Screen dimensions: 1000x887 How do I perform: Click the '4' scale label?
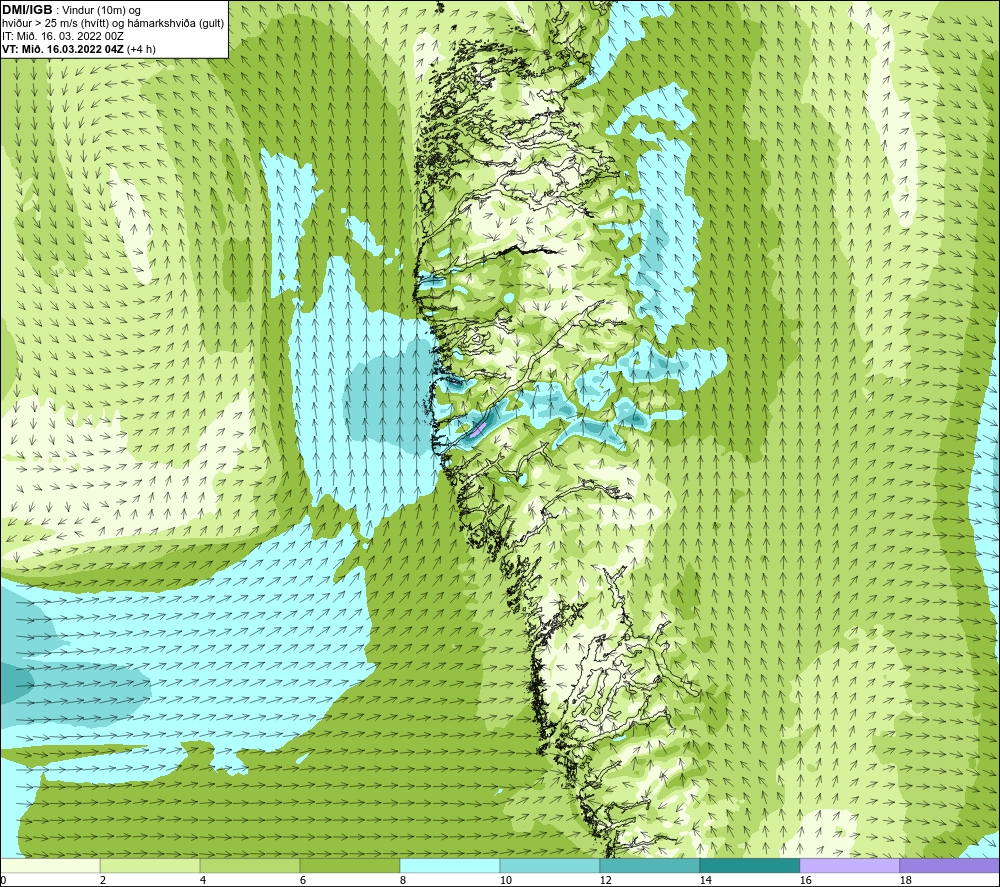203,880
